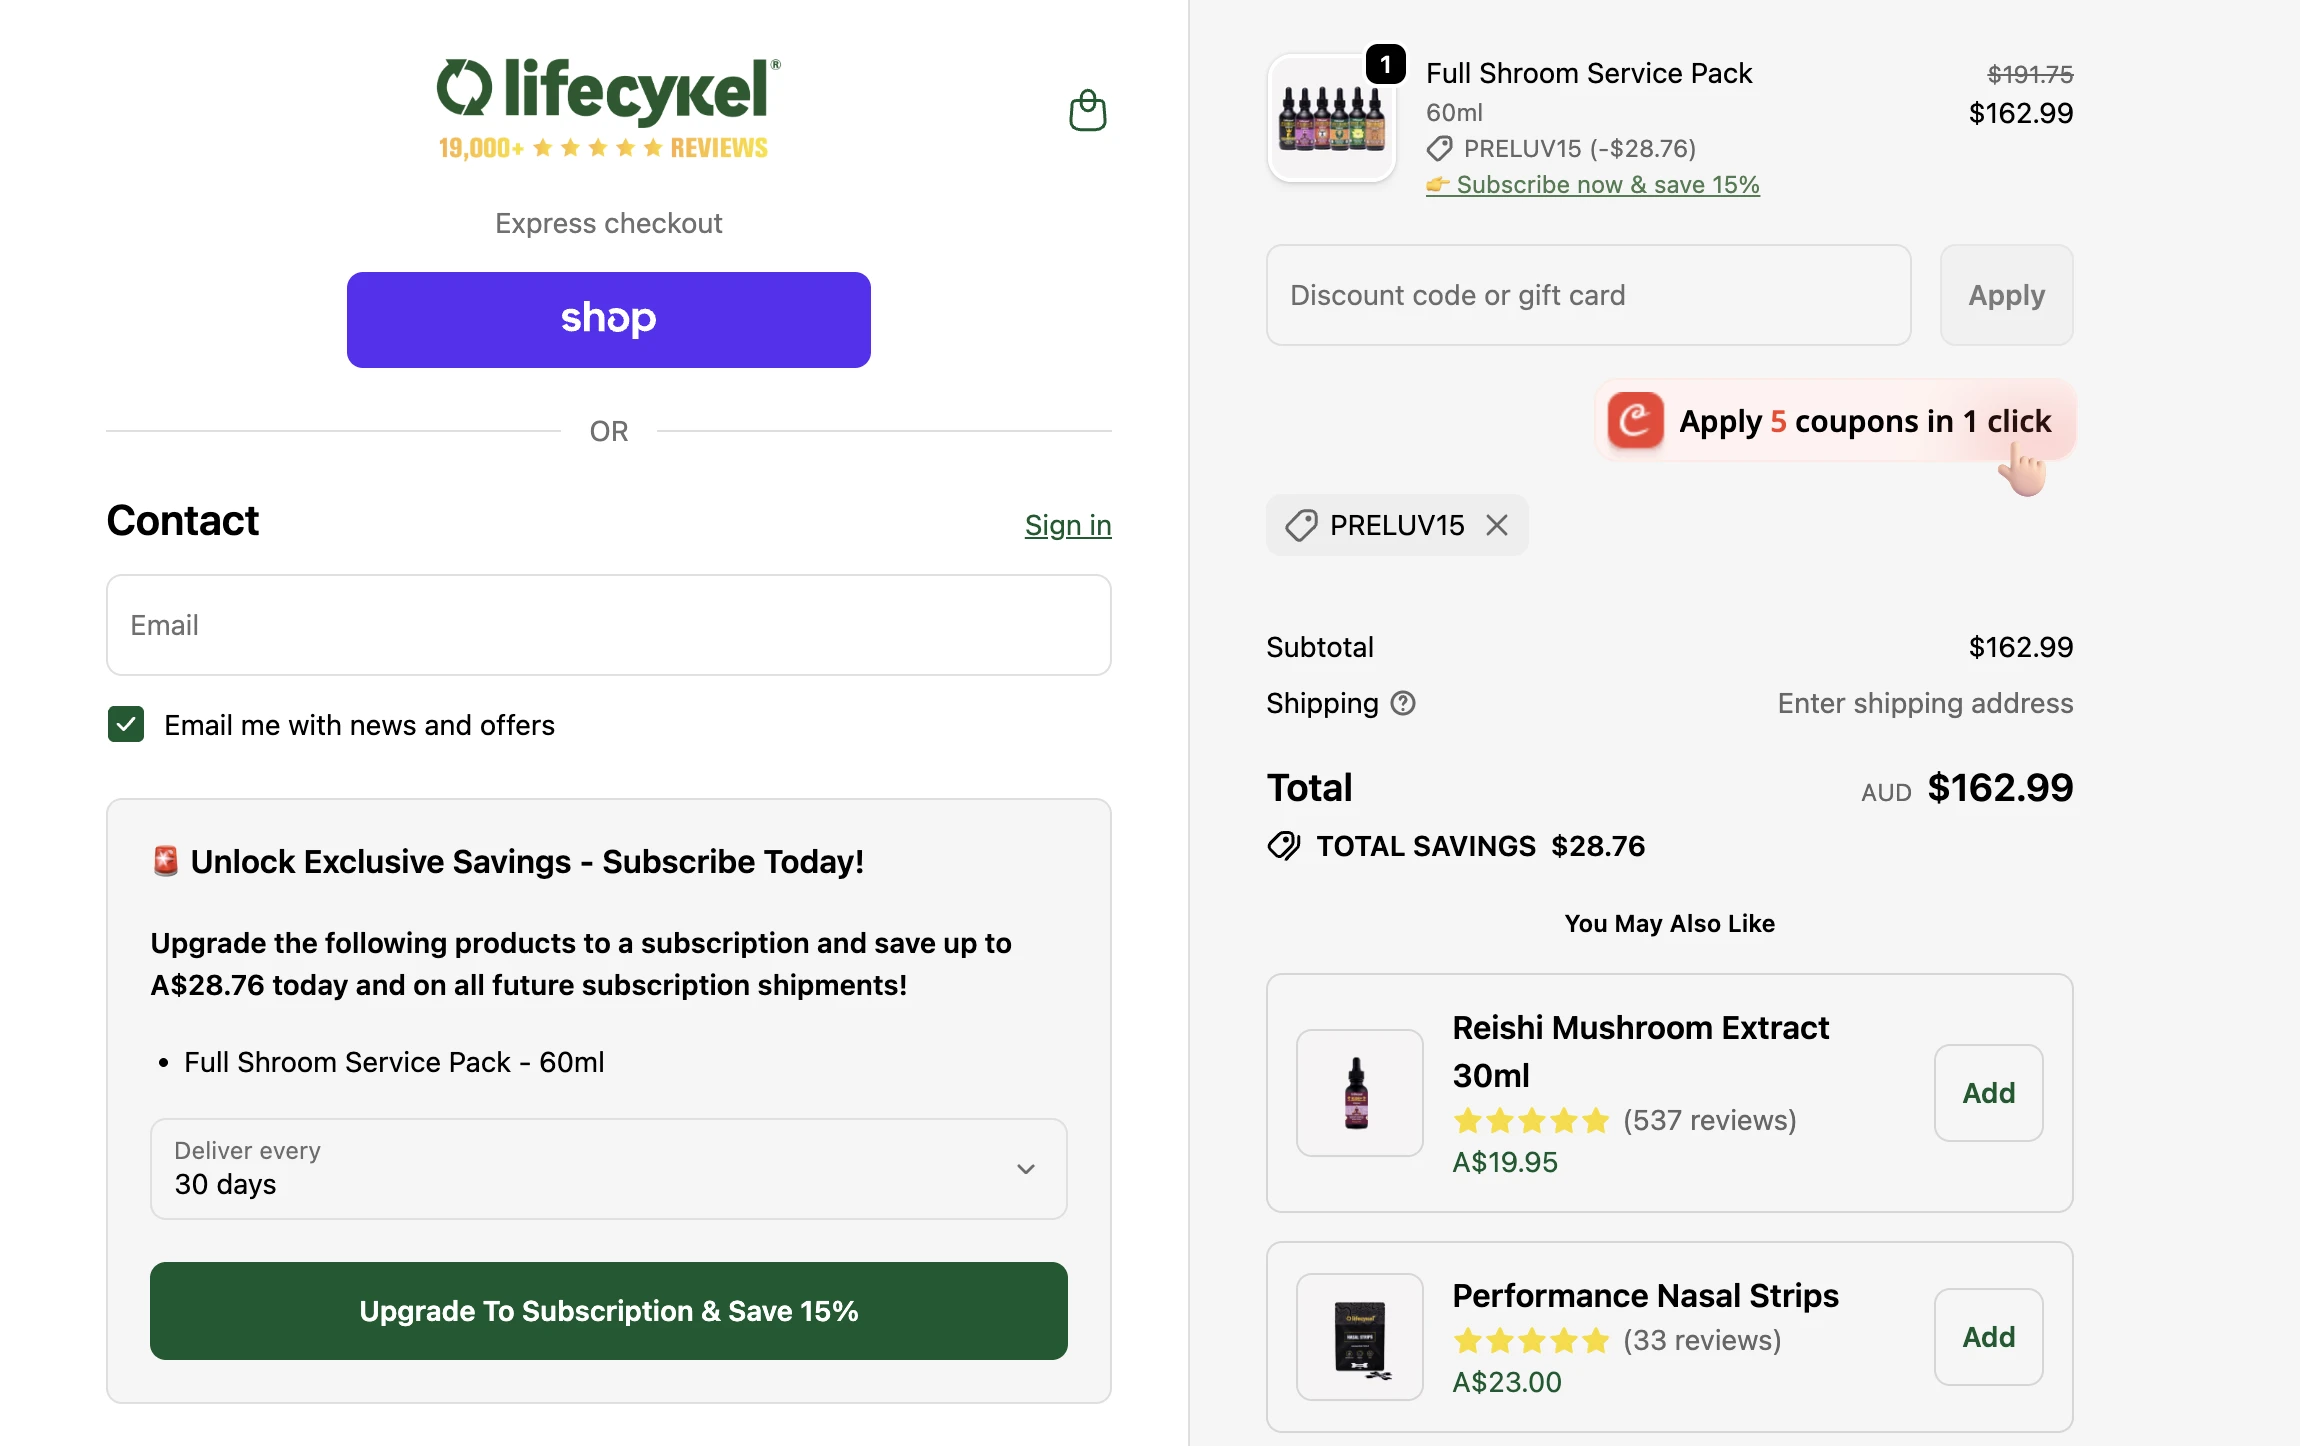Focus the Discount code or gift card field
This screenshot has width=2300, height=1446.
[1588, 295]
